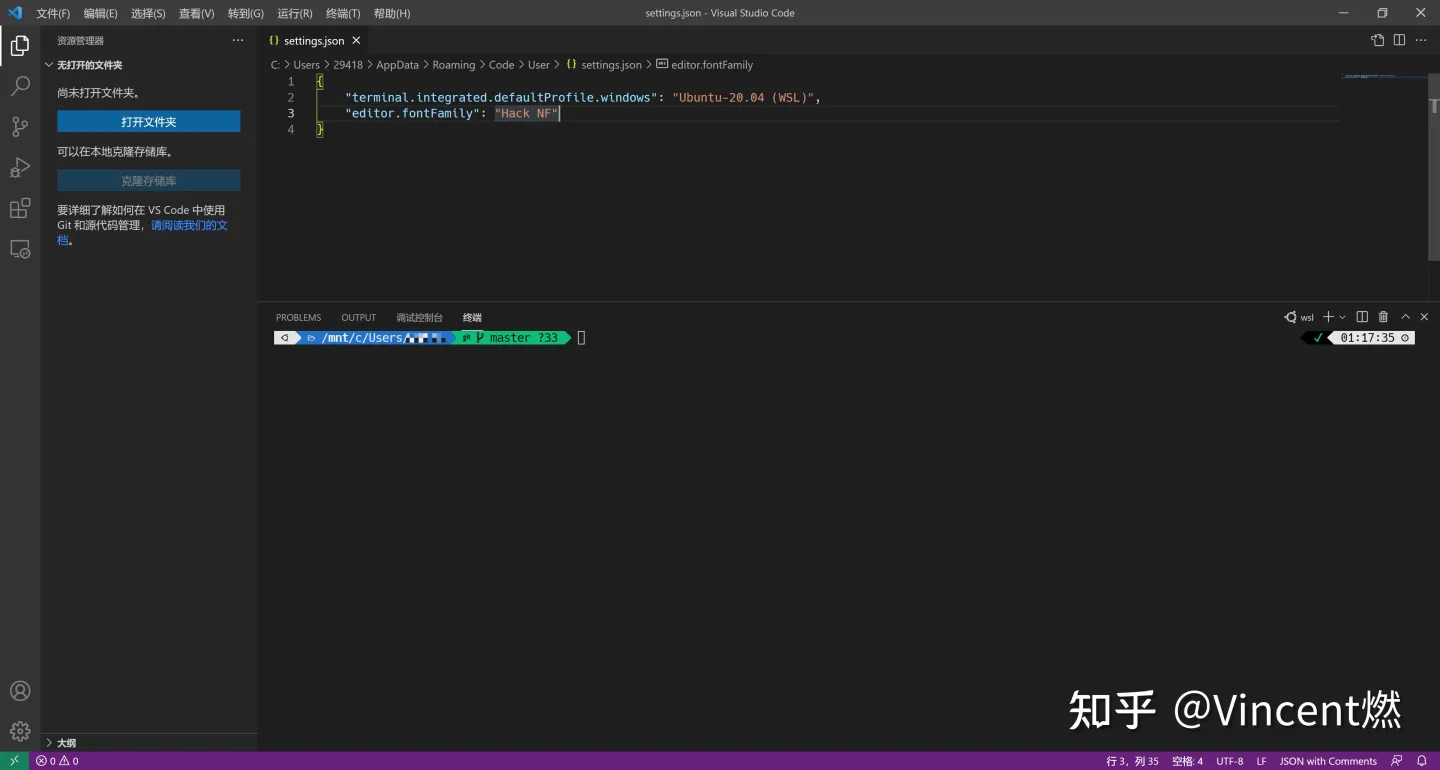This screenshot has height=770, width=1440.
Task: Maximize the panel with up chevron
Action: click(1405, 317)
